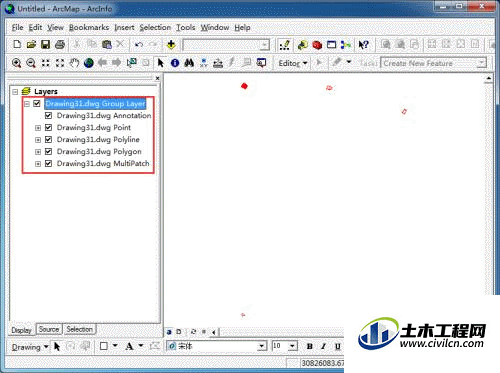Expand Drawing31.dwg MultiPatch layer

click(x=38, y=164)
